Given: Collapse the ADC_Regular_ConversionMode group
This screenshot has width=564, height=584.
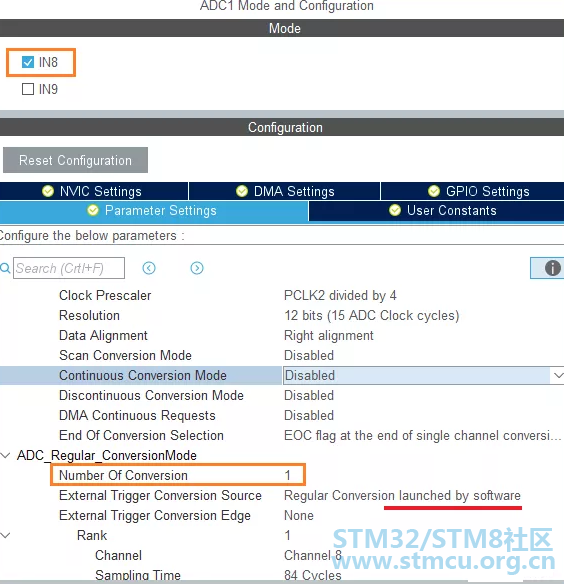Looking at the screenshot, I should coord(5,455).
